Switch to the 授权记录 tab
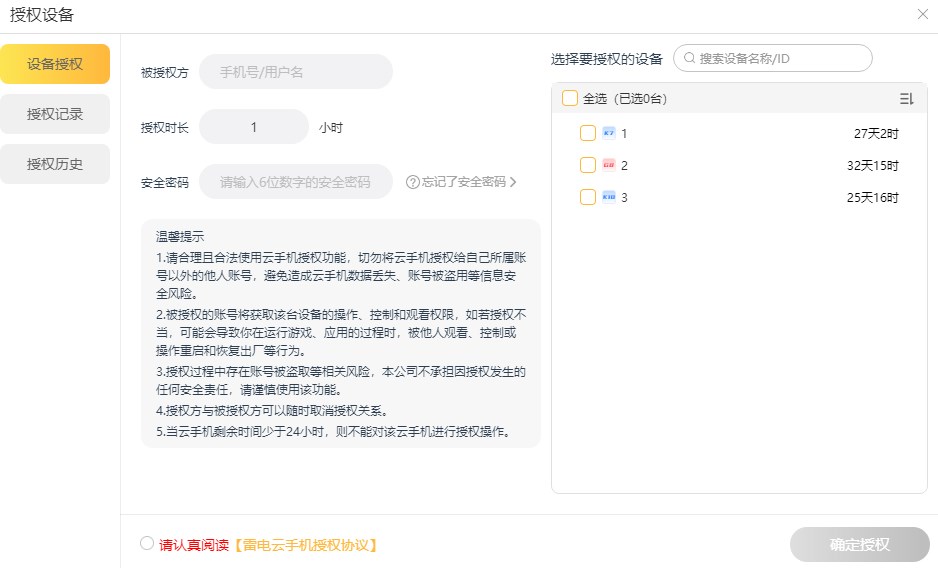Screen dimensions: 938x568 tap(55, 114)
